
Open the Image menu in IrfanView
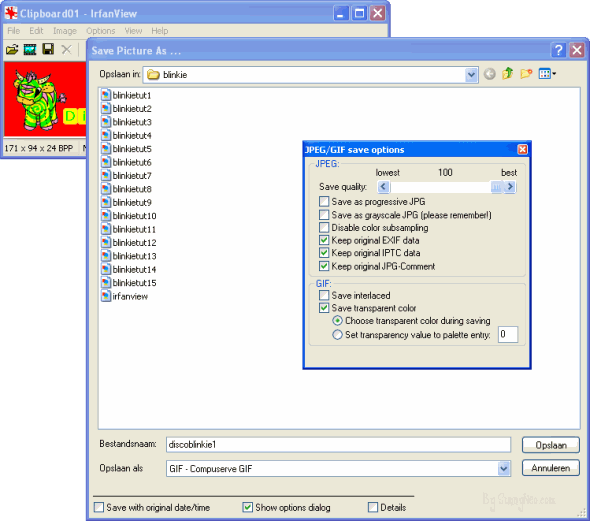pos(65,31)
